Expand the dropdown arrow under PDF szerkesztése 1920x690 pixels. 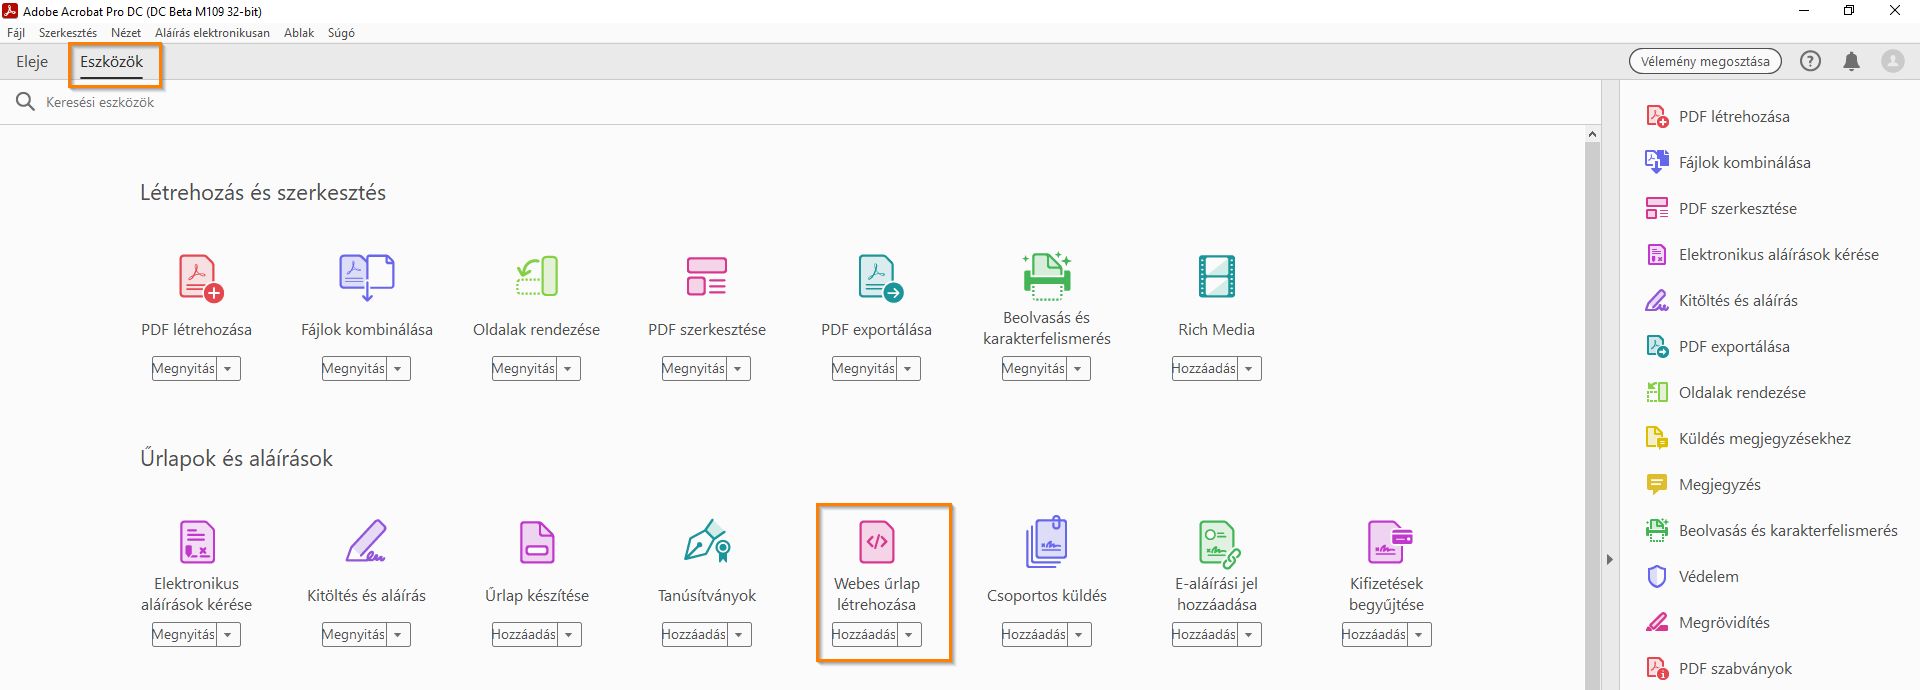(738, 369)
